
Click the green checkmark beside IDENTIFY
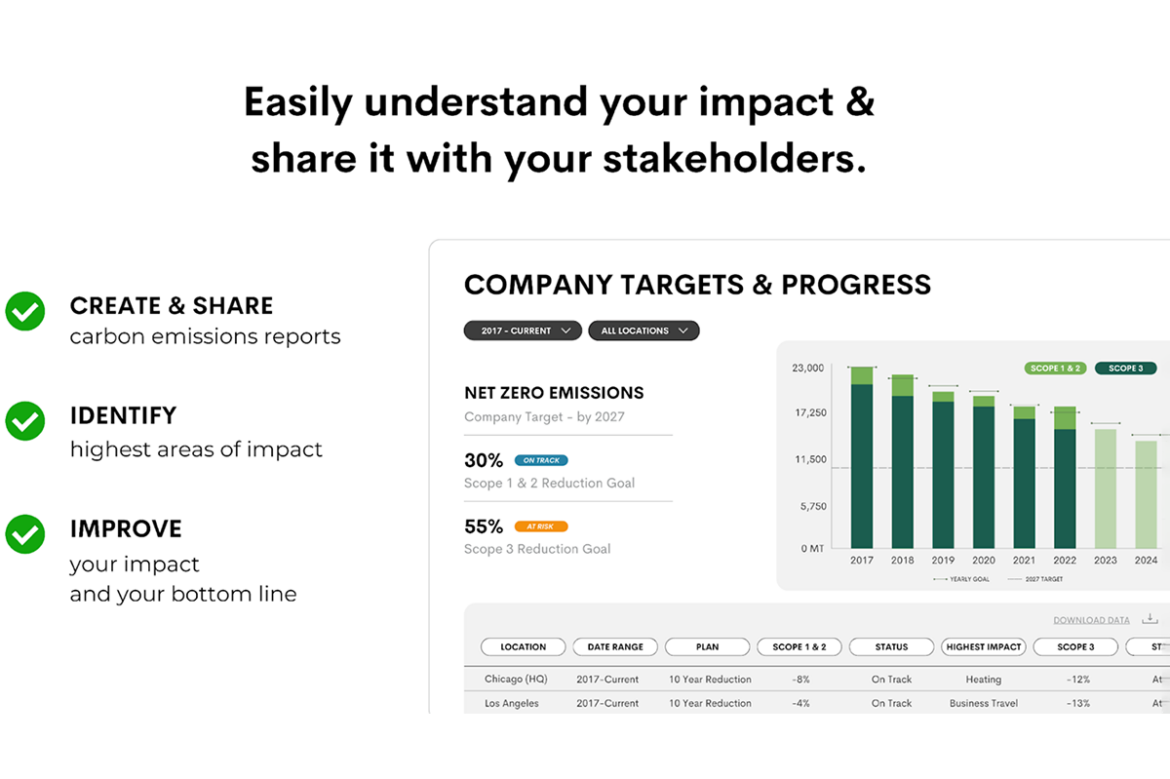(25, 421)
